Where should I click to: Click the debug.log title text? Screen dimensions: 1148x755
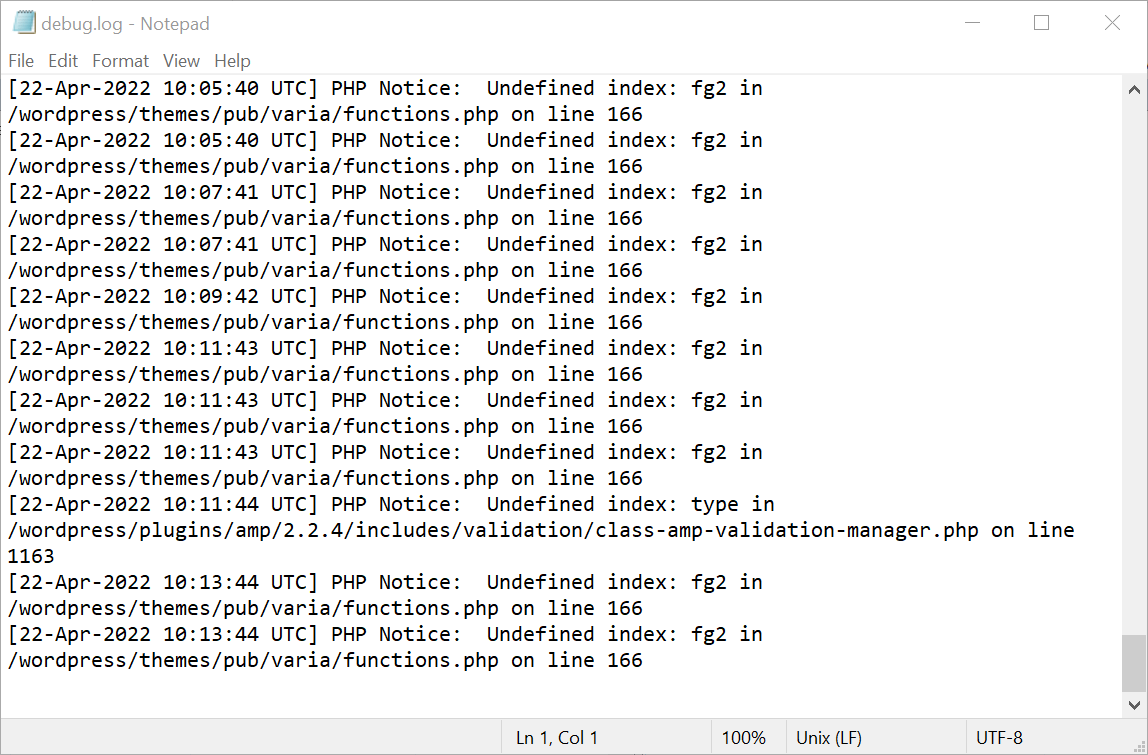coord(82,22)
